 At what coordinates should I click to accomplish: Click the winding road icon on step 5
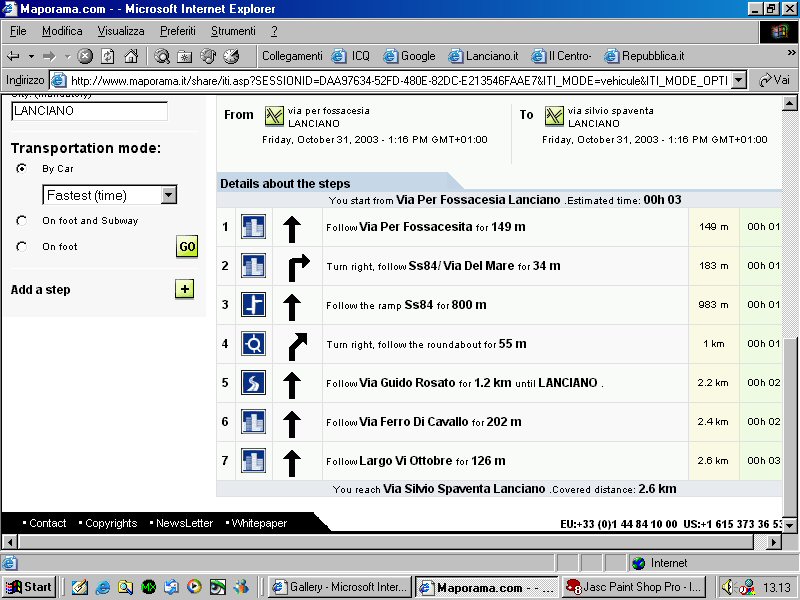click(x=254, y=383)
